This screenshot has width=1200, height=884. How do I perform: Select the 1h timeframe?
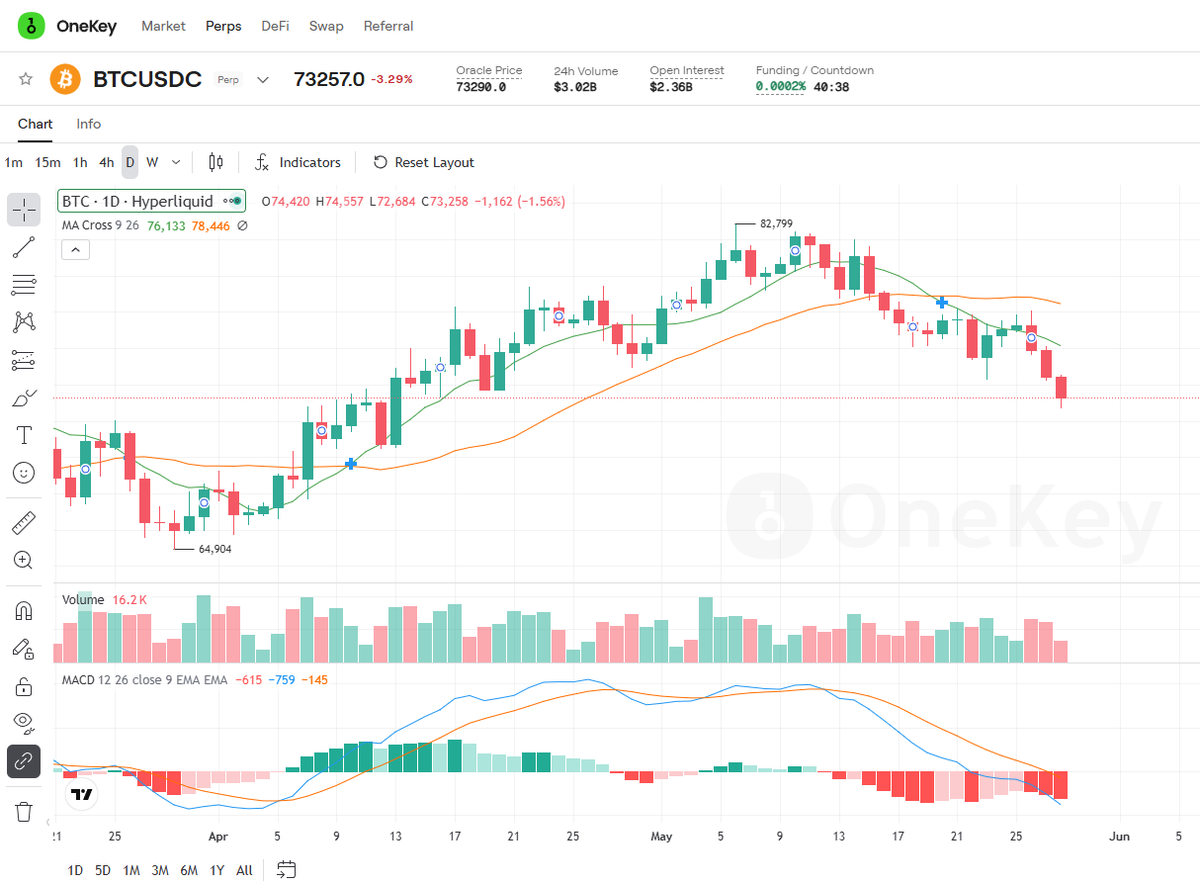pyautogui.click(x=80, y=162)
